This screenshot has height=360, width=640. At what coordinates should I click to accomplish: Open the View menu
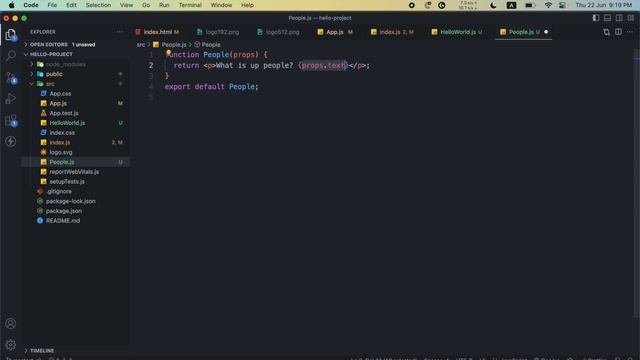click(126, 5)
